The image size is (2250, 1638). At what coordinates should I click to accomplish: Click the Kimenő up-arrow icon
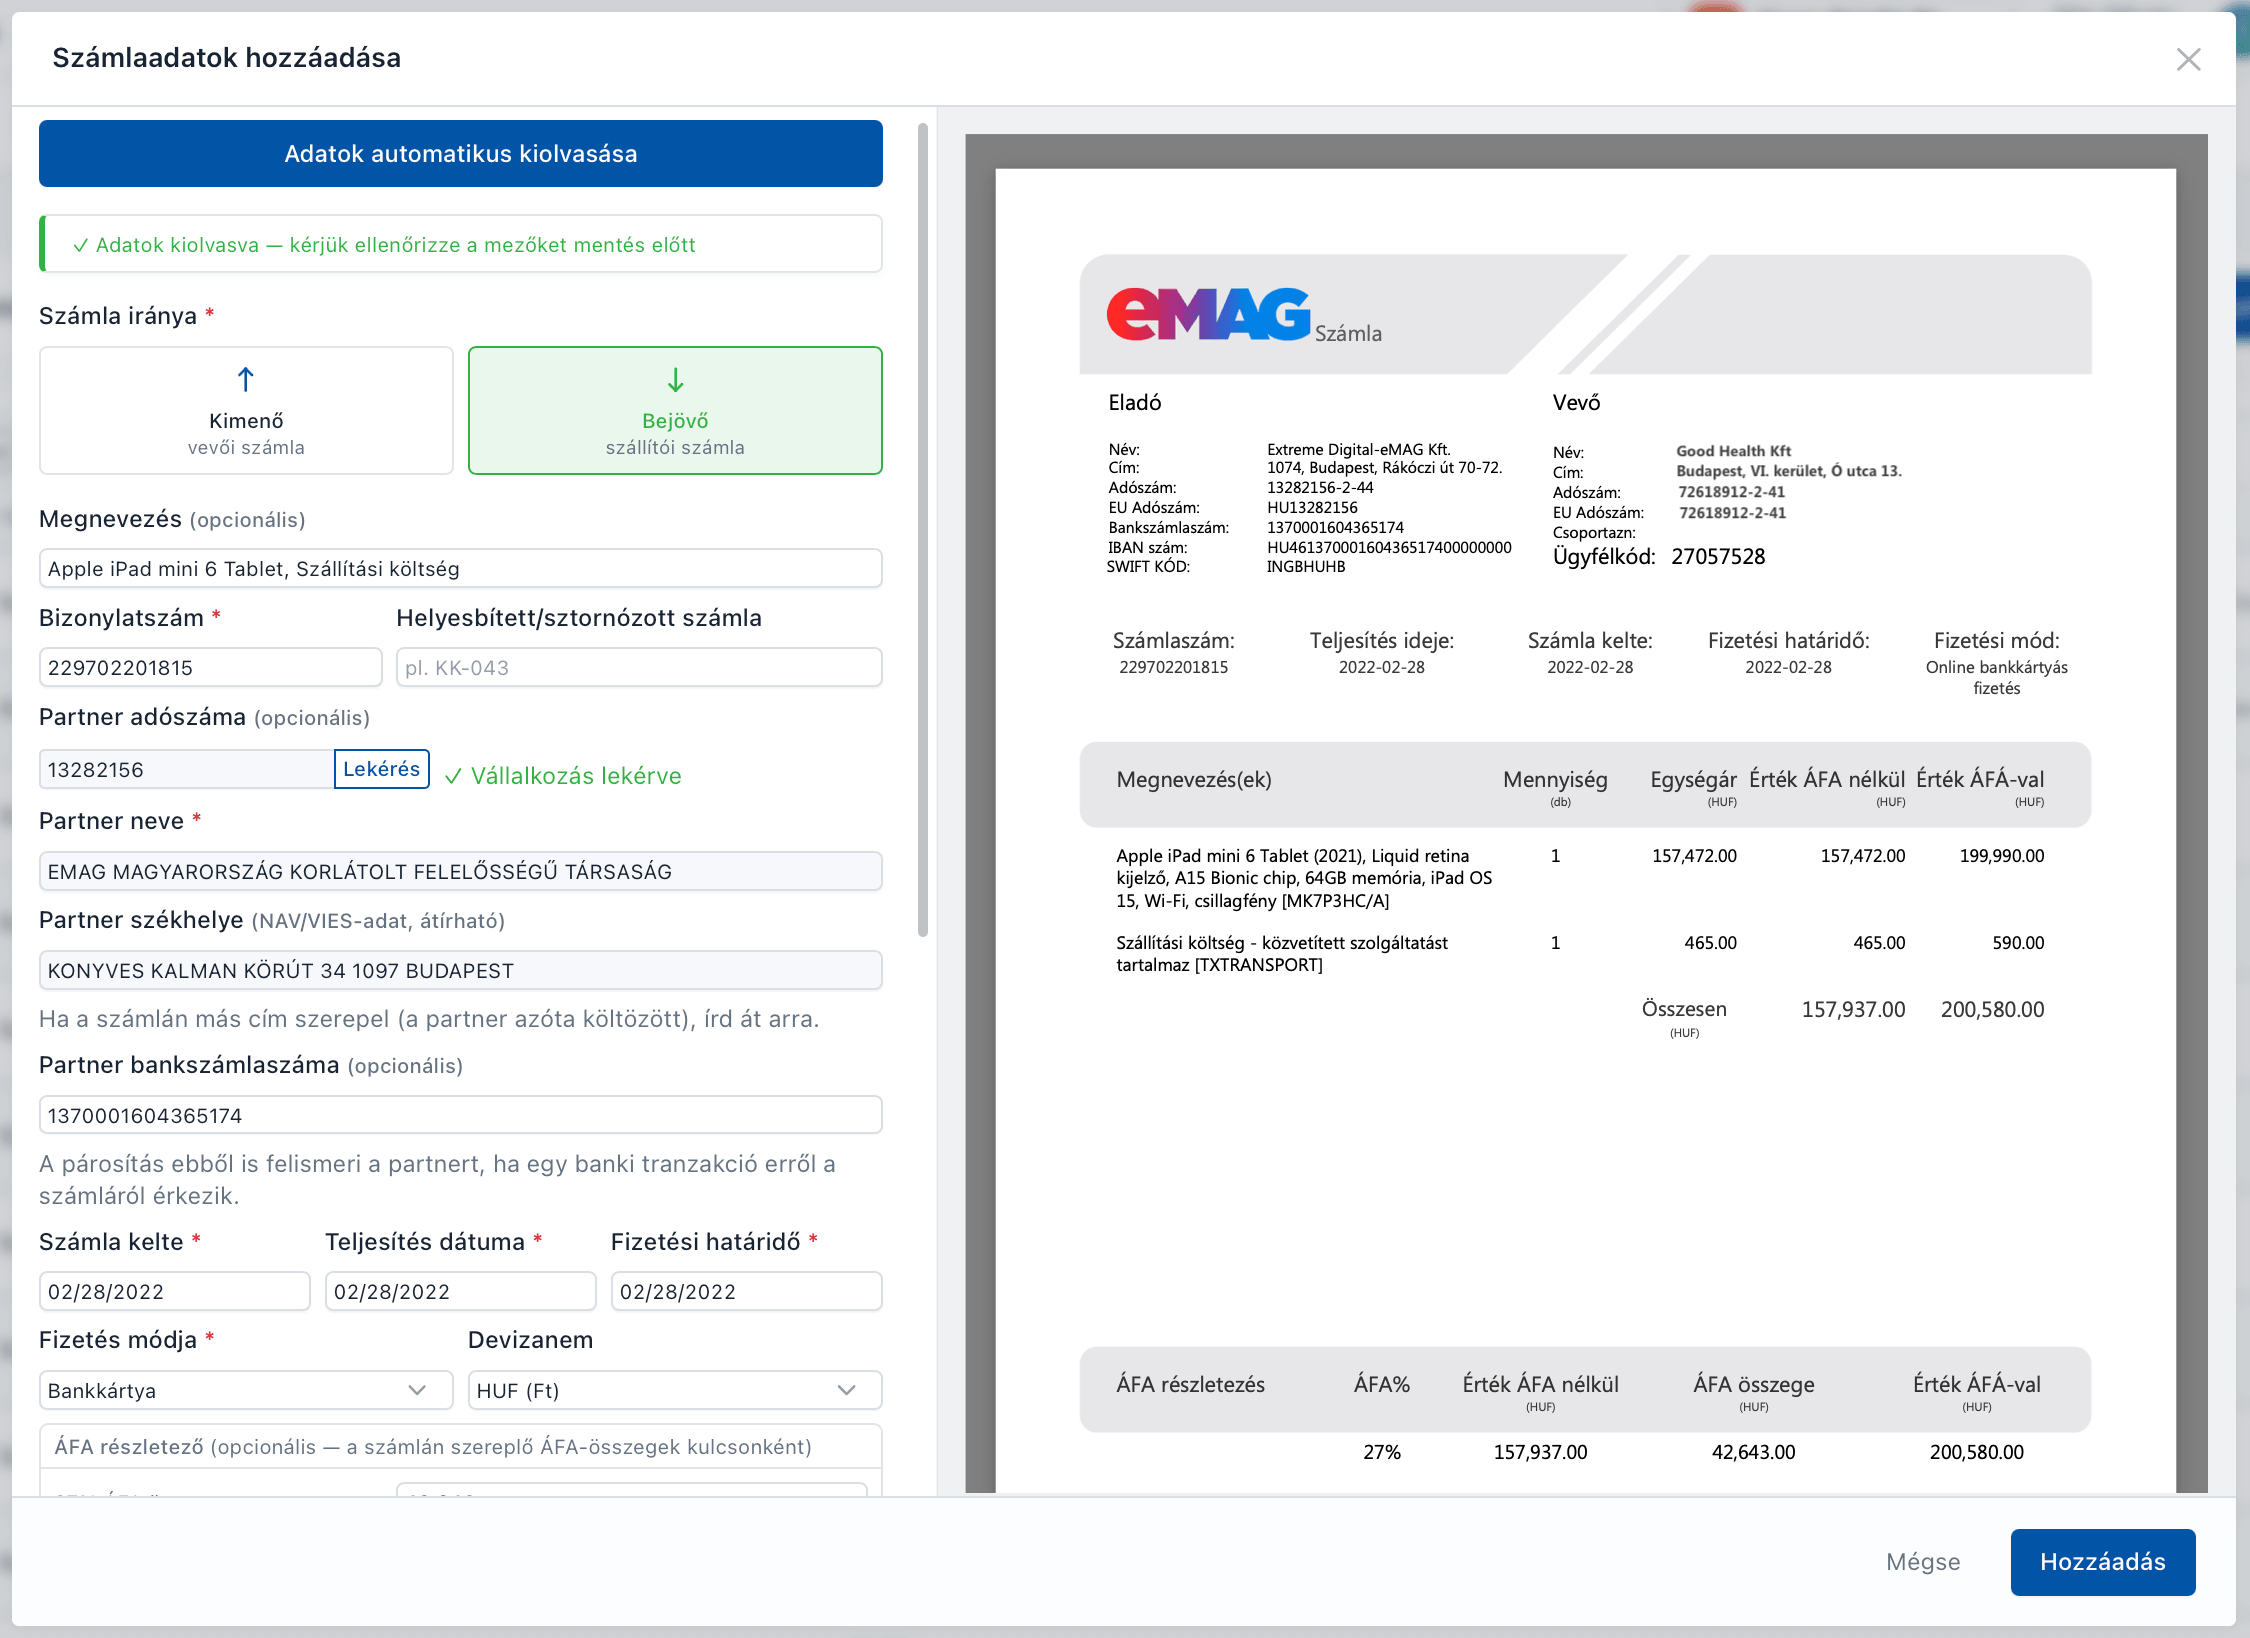click(x=246, y=380)
